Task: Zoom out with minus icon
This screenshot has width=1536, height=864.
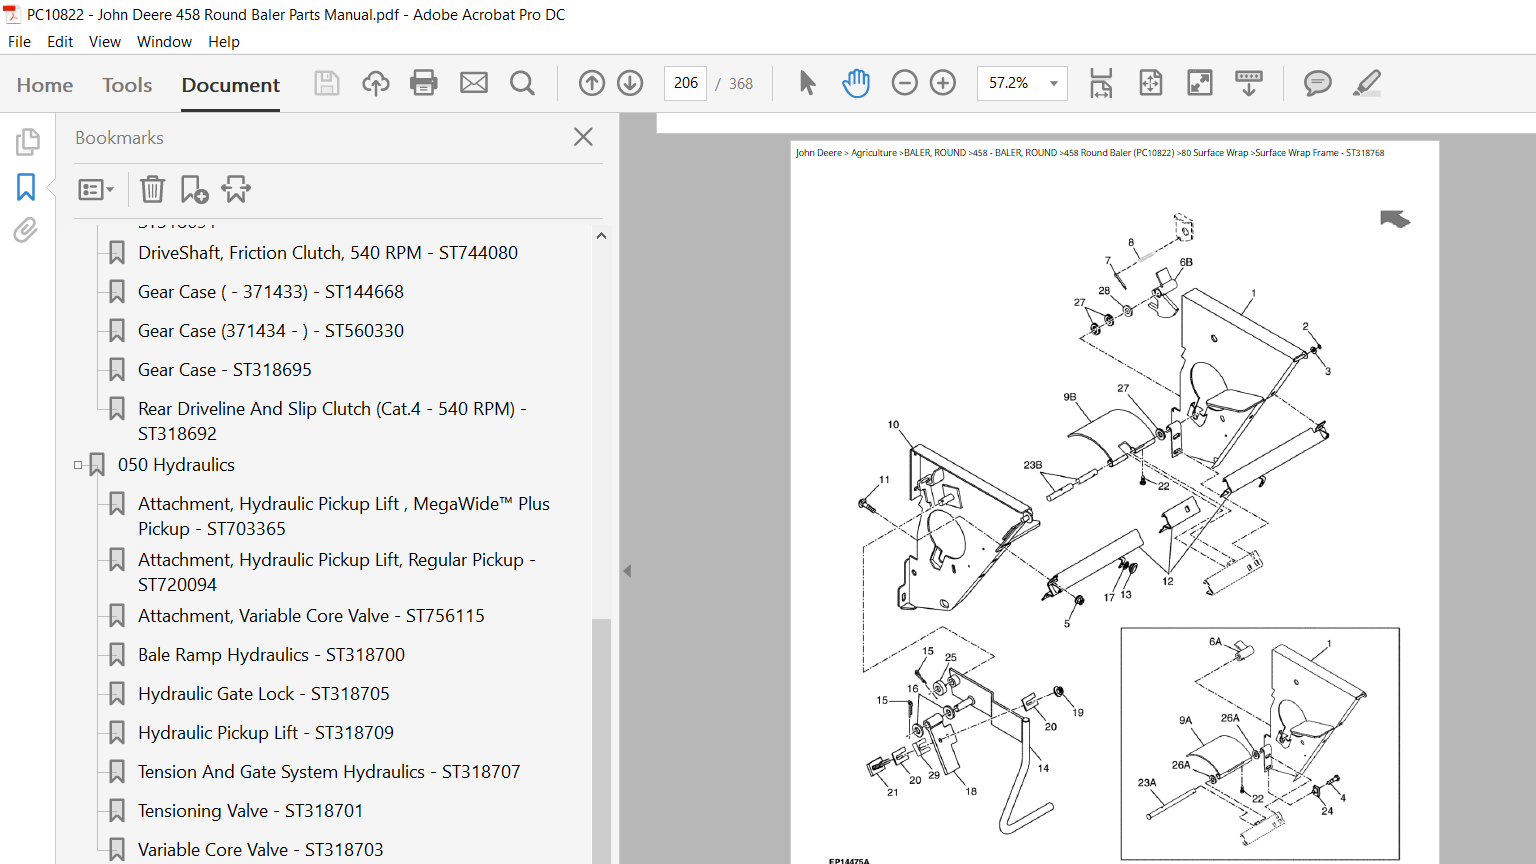Action: pos(904,83)
